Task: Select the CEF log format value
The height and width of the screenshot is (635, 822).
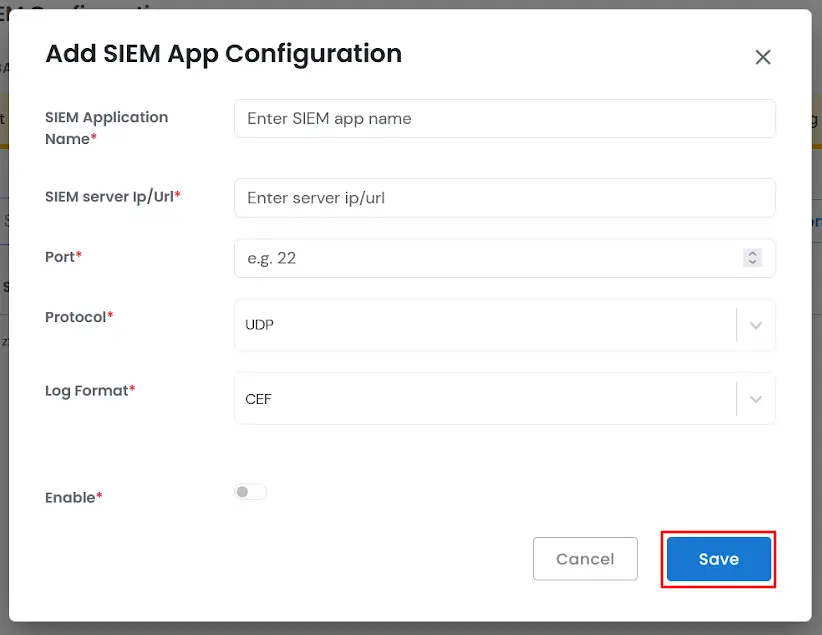Action: [x=257, y=398]
